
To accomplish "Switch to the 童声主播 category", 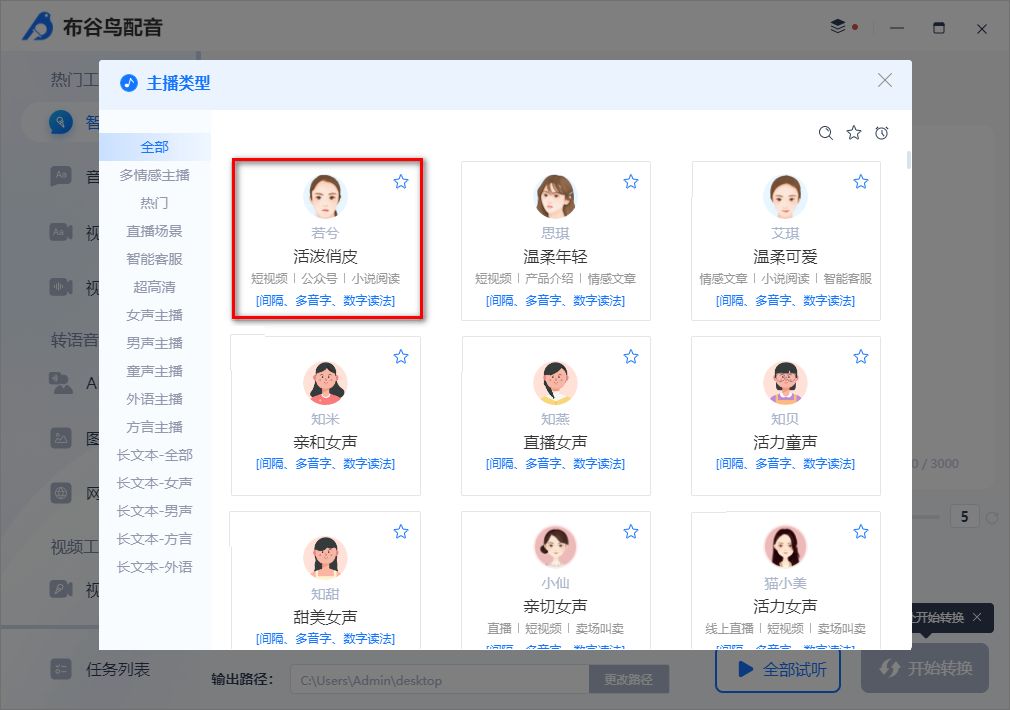I will coord(155,371).
